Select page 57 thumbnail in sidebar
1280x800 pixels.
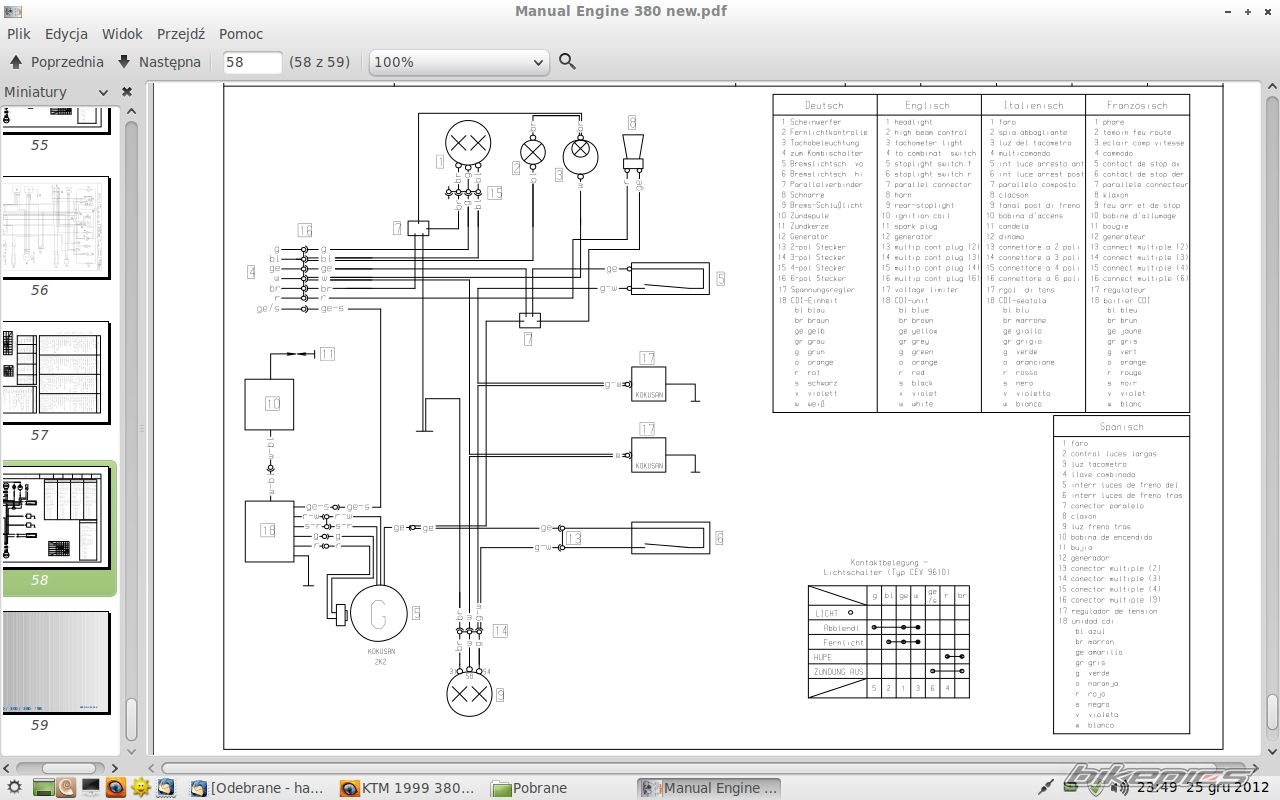click(x=56, y=370)
